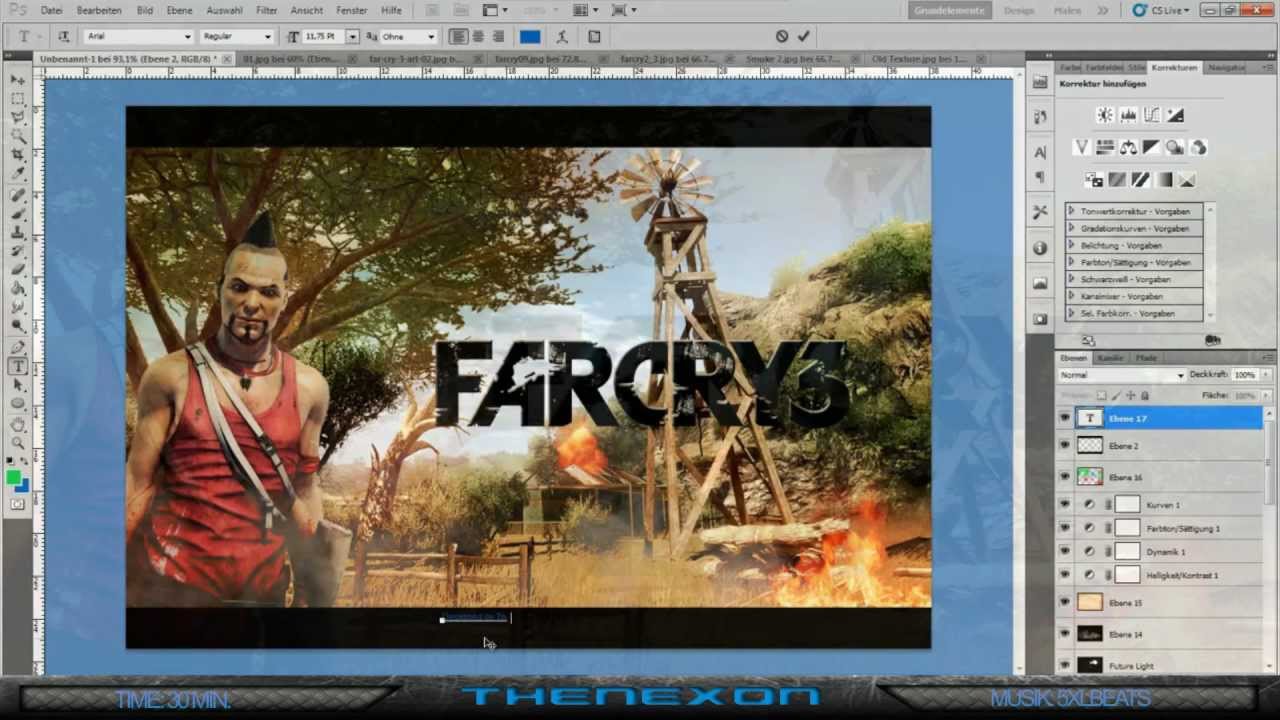
Task: Select the Hand tool
Action: pos(18,424)
